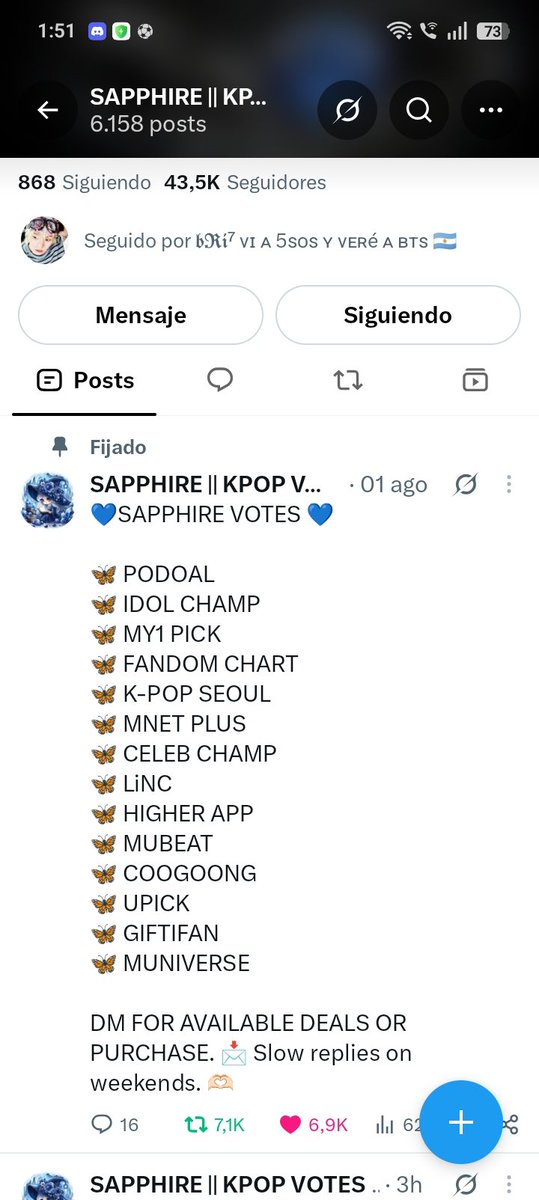
Task: Tap the Mensaje button
Action: click(141, 315)
